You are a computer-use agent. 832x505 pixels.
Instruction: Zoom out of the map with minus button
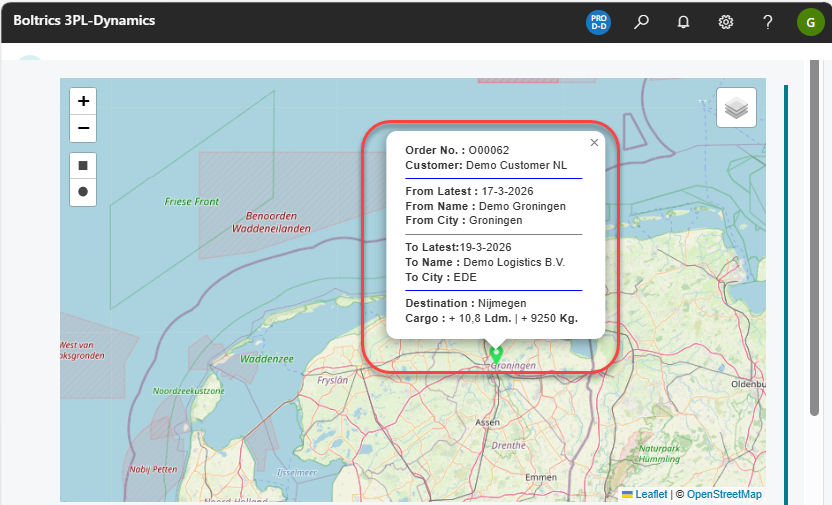[x=83, y=128]
